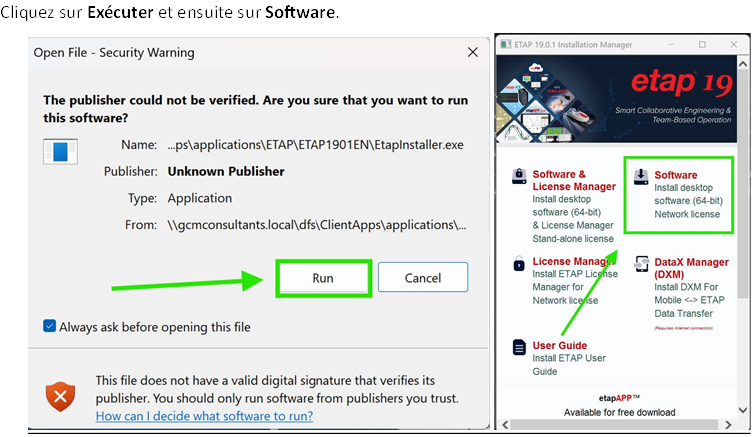Click the orange shield warning icon
This screenshot has height=437, width=755.
pyautogui.click(x=61, y=397)
